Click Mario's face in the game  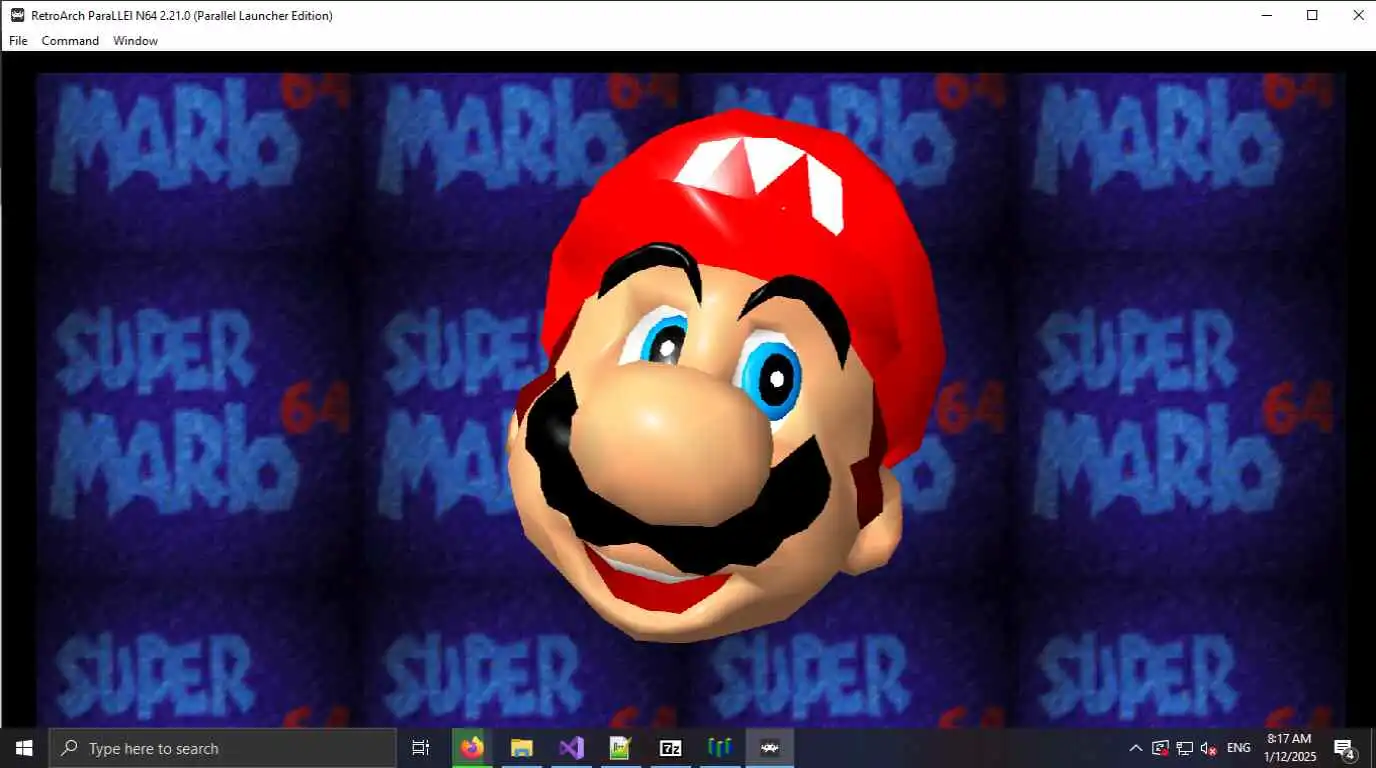tap(724, 375)
